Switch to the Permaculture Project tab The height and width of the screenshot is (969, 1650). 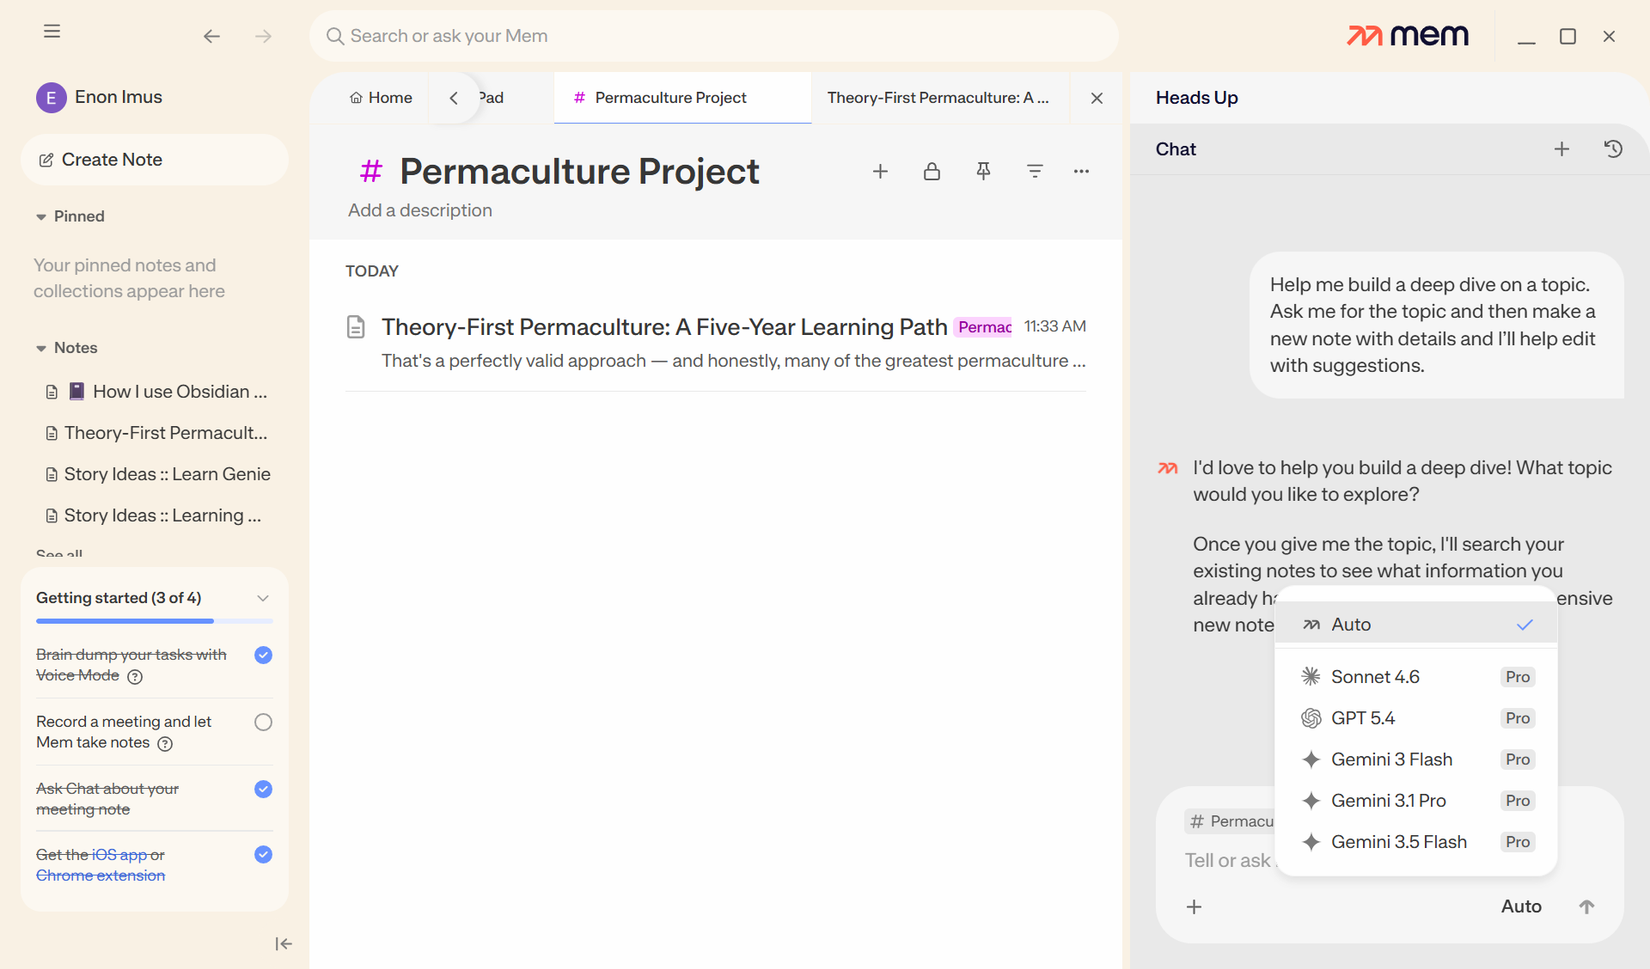pos(683,98)
